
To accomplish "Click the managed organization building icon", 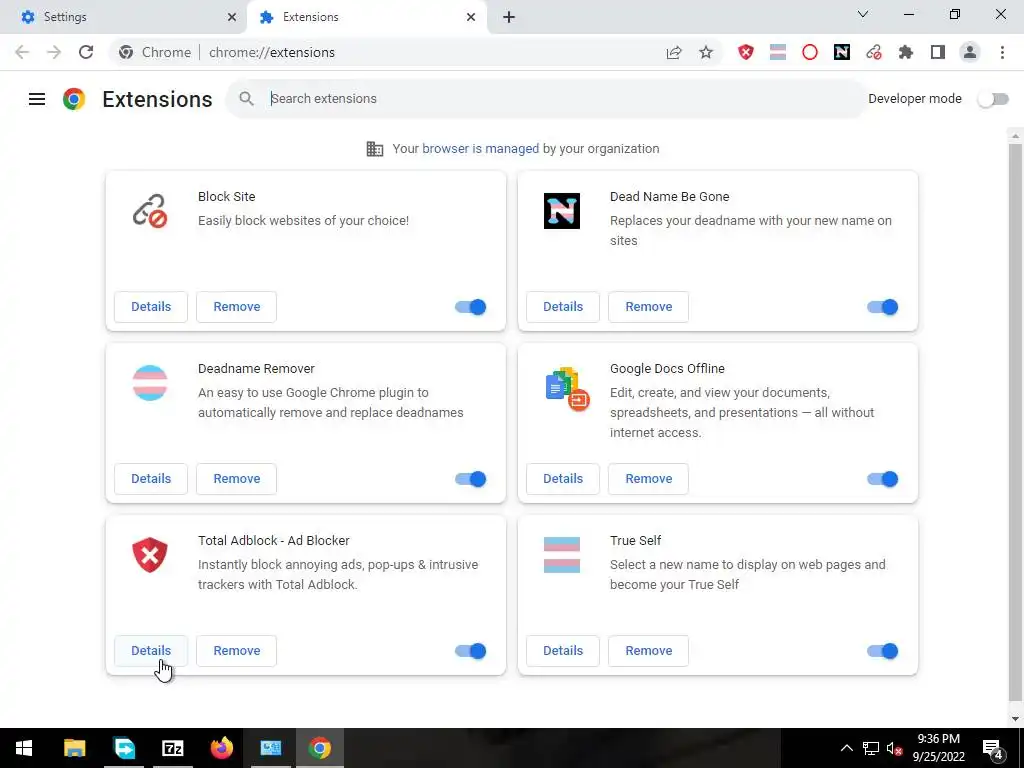I will pos(375,149).
